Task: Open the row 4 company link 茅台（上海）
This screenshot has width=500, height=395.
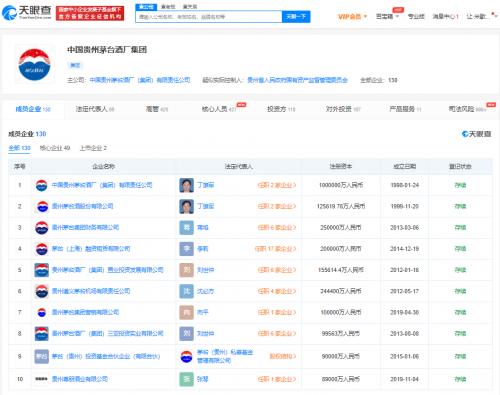Action: [91, 249]
